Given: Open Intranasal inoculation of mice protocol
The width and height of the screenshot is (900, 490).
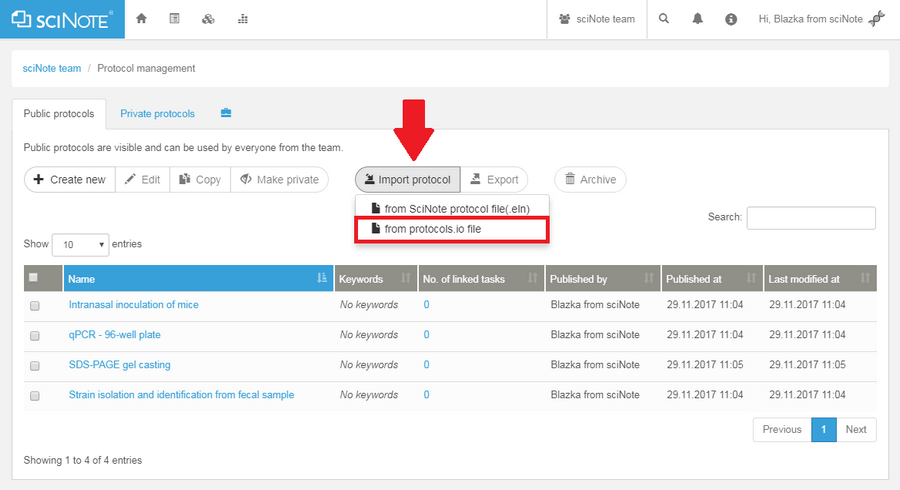Looking at the screenshot, I should [134, 305].
